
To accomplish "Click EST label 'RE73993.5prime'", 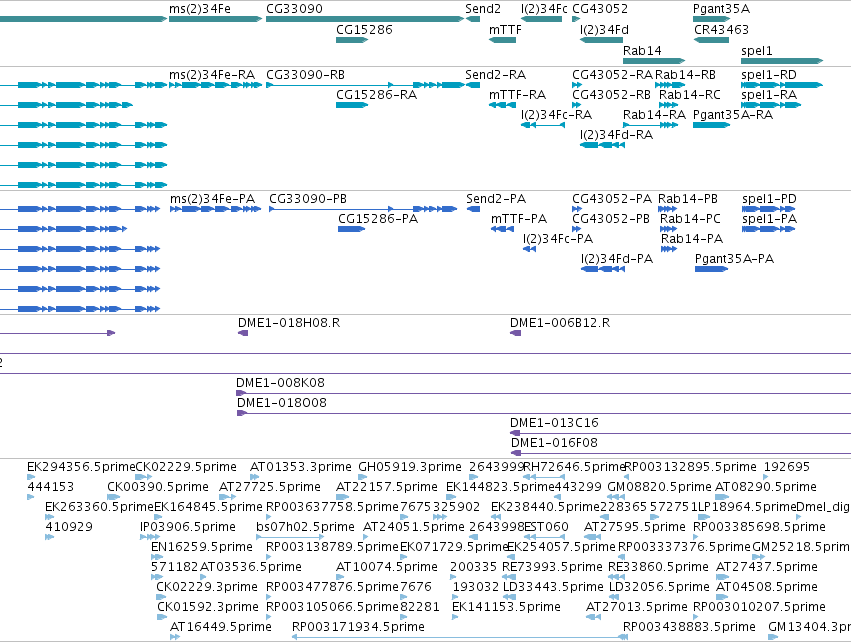I will [x=552, y=567].
